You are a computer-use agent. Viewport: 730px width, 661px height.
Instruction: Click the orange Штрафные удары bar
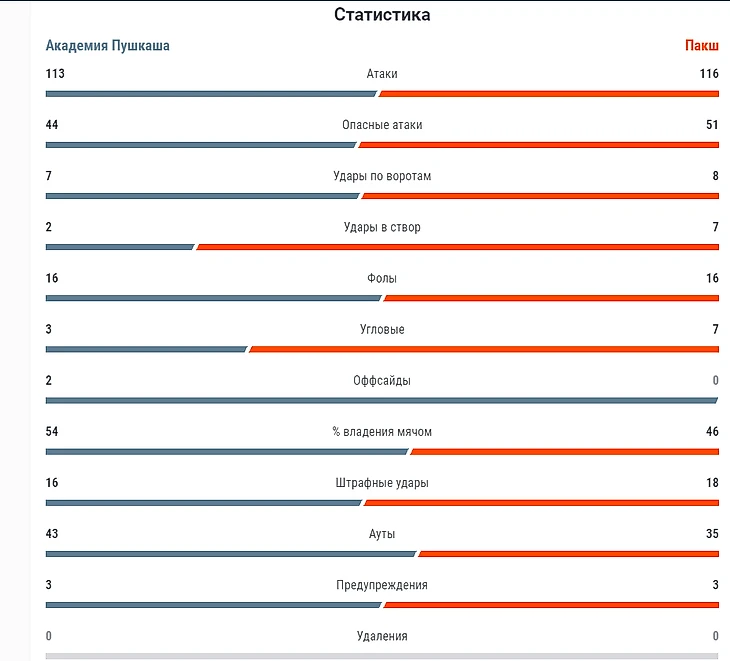[541, 503]
